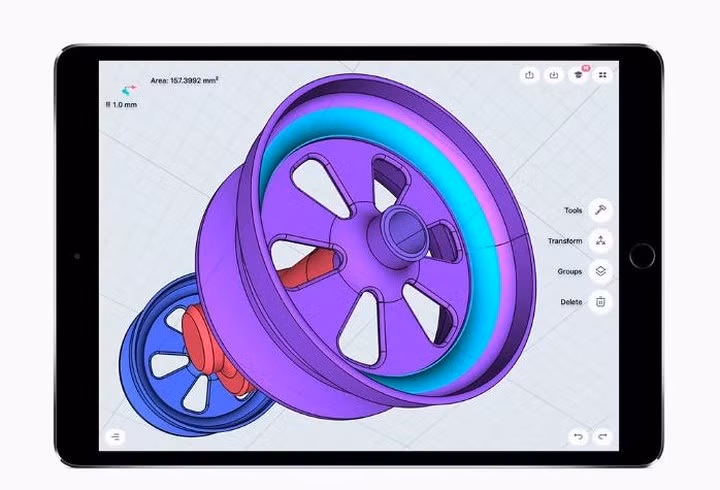
Task: Undo the last action
Action: point(579,436)
